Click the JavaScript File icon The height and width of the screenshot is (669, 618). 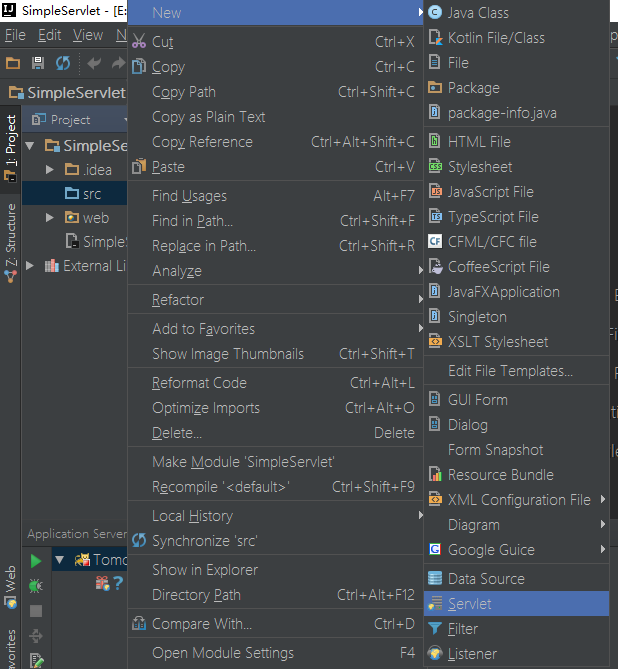click(435, 192)
